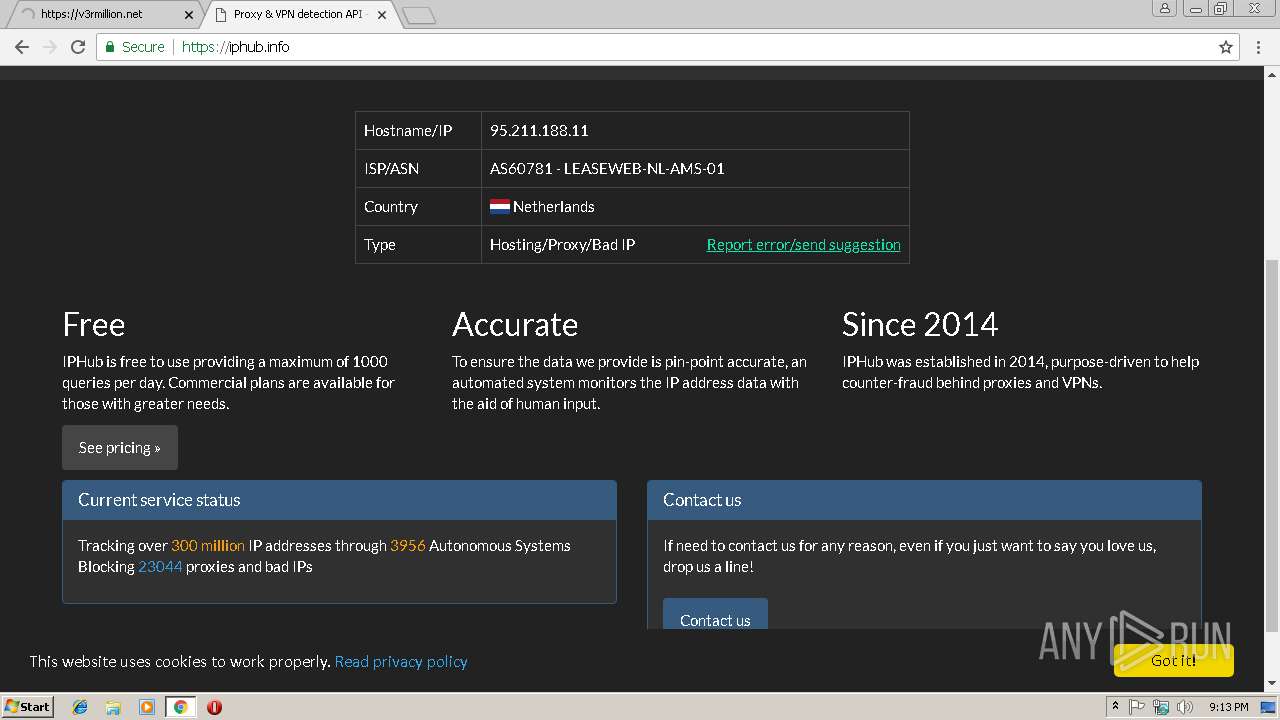
Task: Click the Contact us button
Action: point(715,615)
